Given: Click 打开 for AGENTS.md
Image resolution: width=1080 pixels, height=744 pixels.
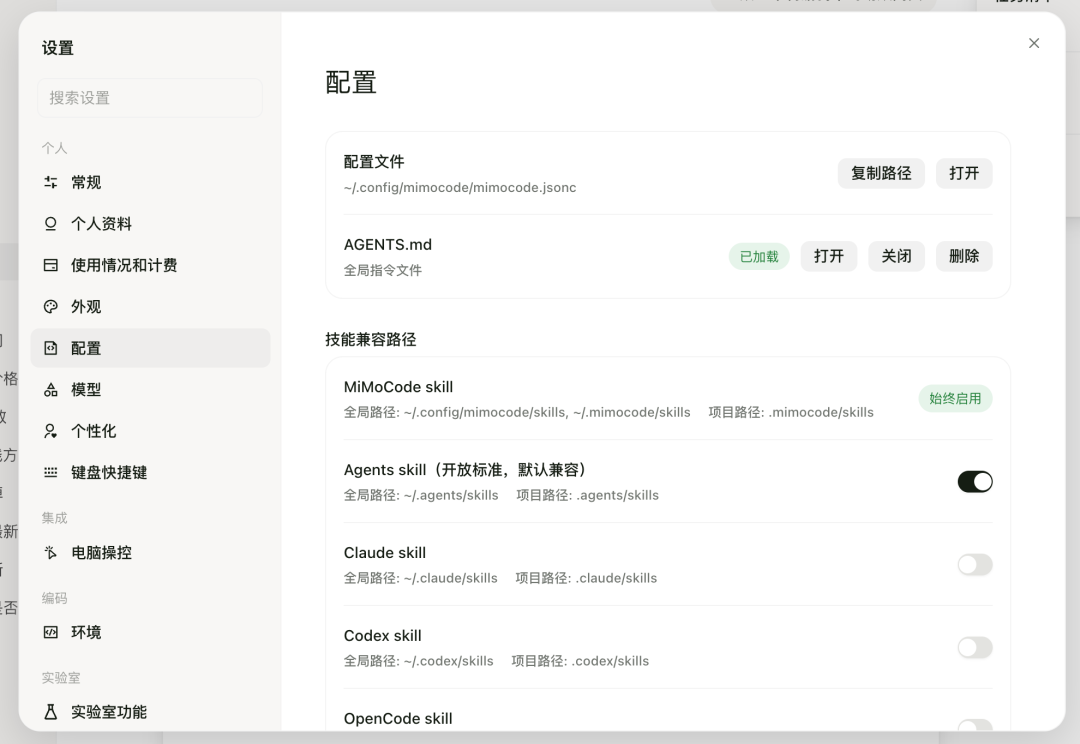Looking at the screenshot, I should 829,256.
